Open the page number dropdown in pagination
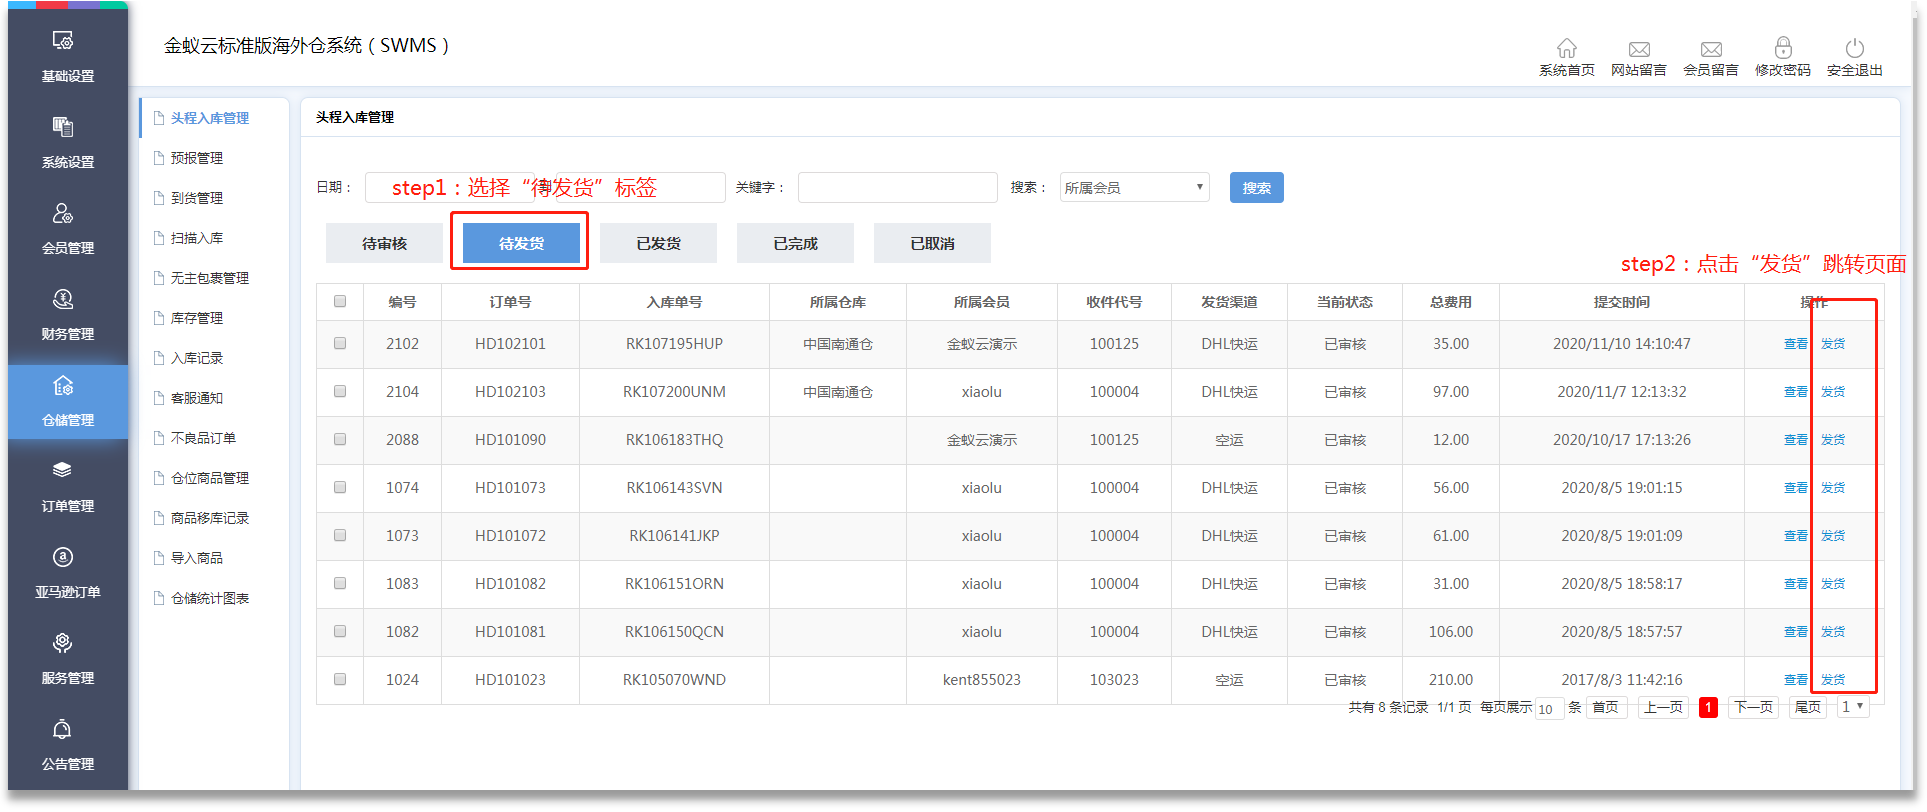 click(x=1852, y=707)
